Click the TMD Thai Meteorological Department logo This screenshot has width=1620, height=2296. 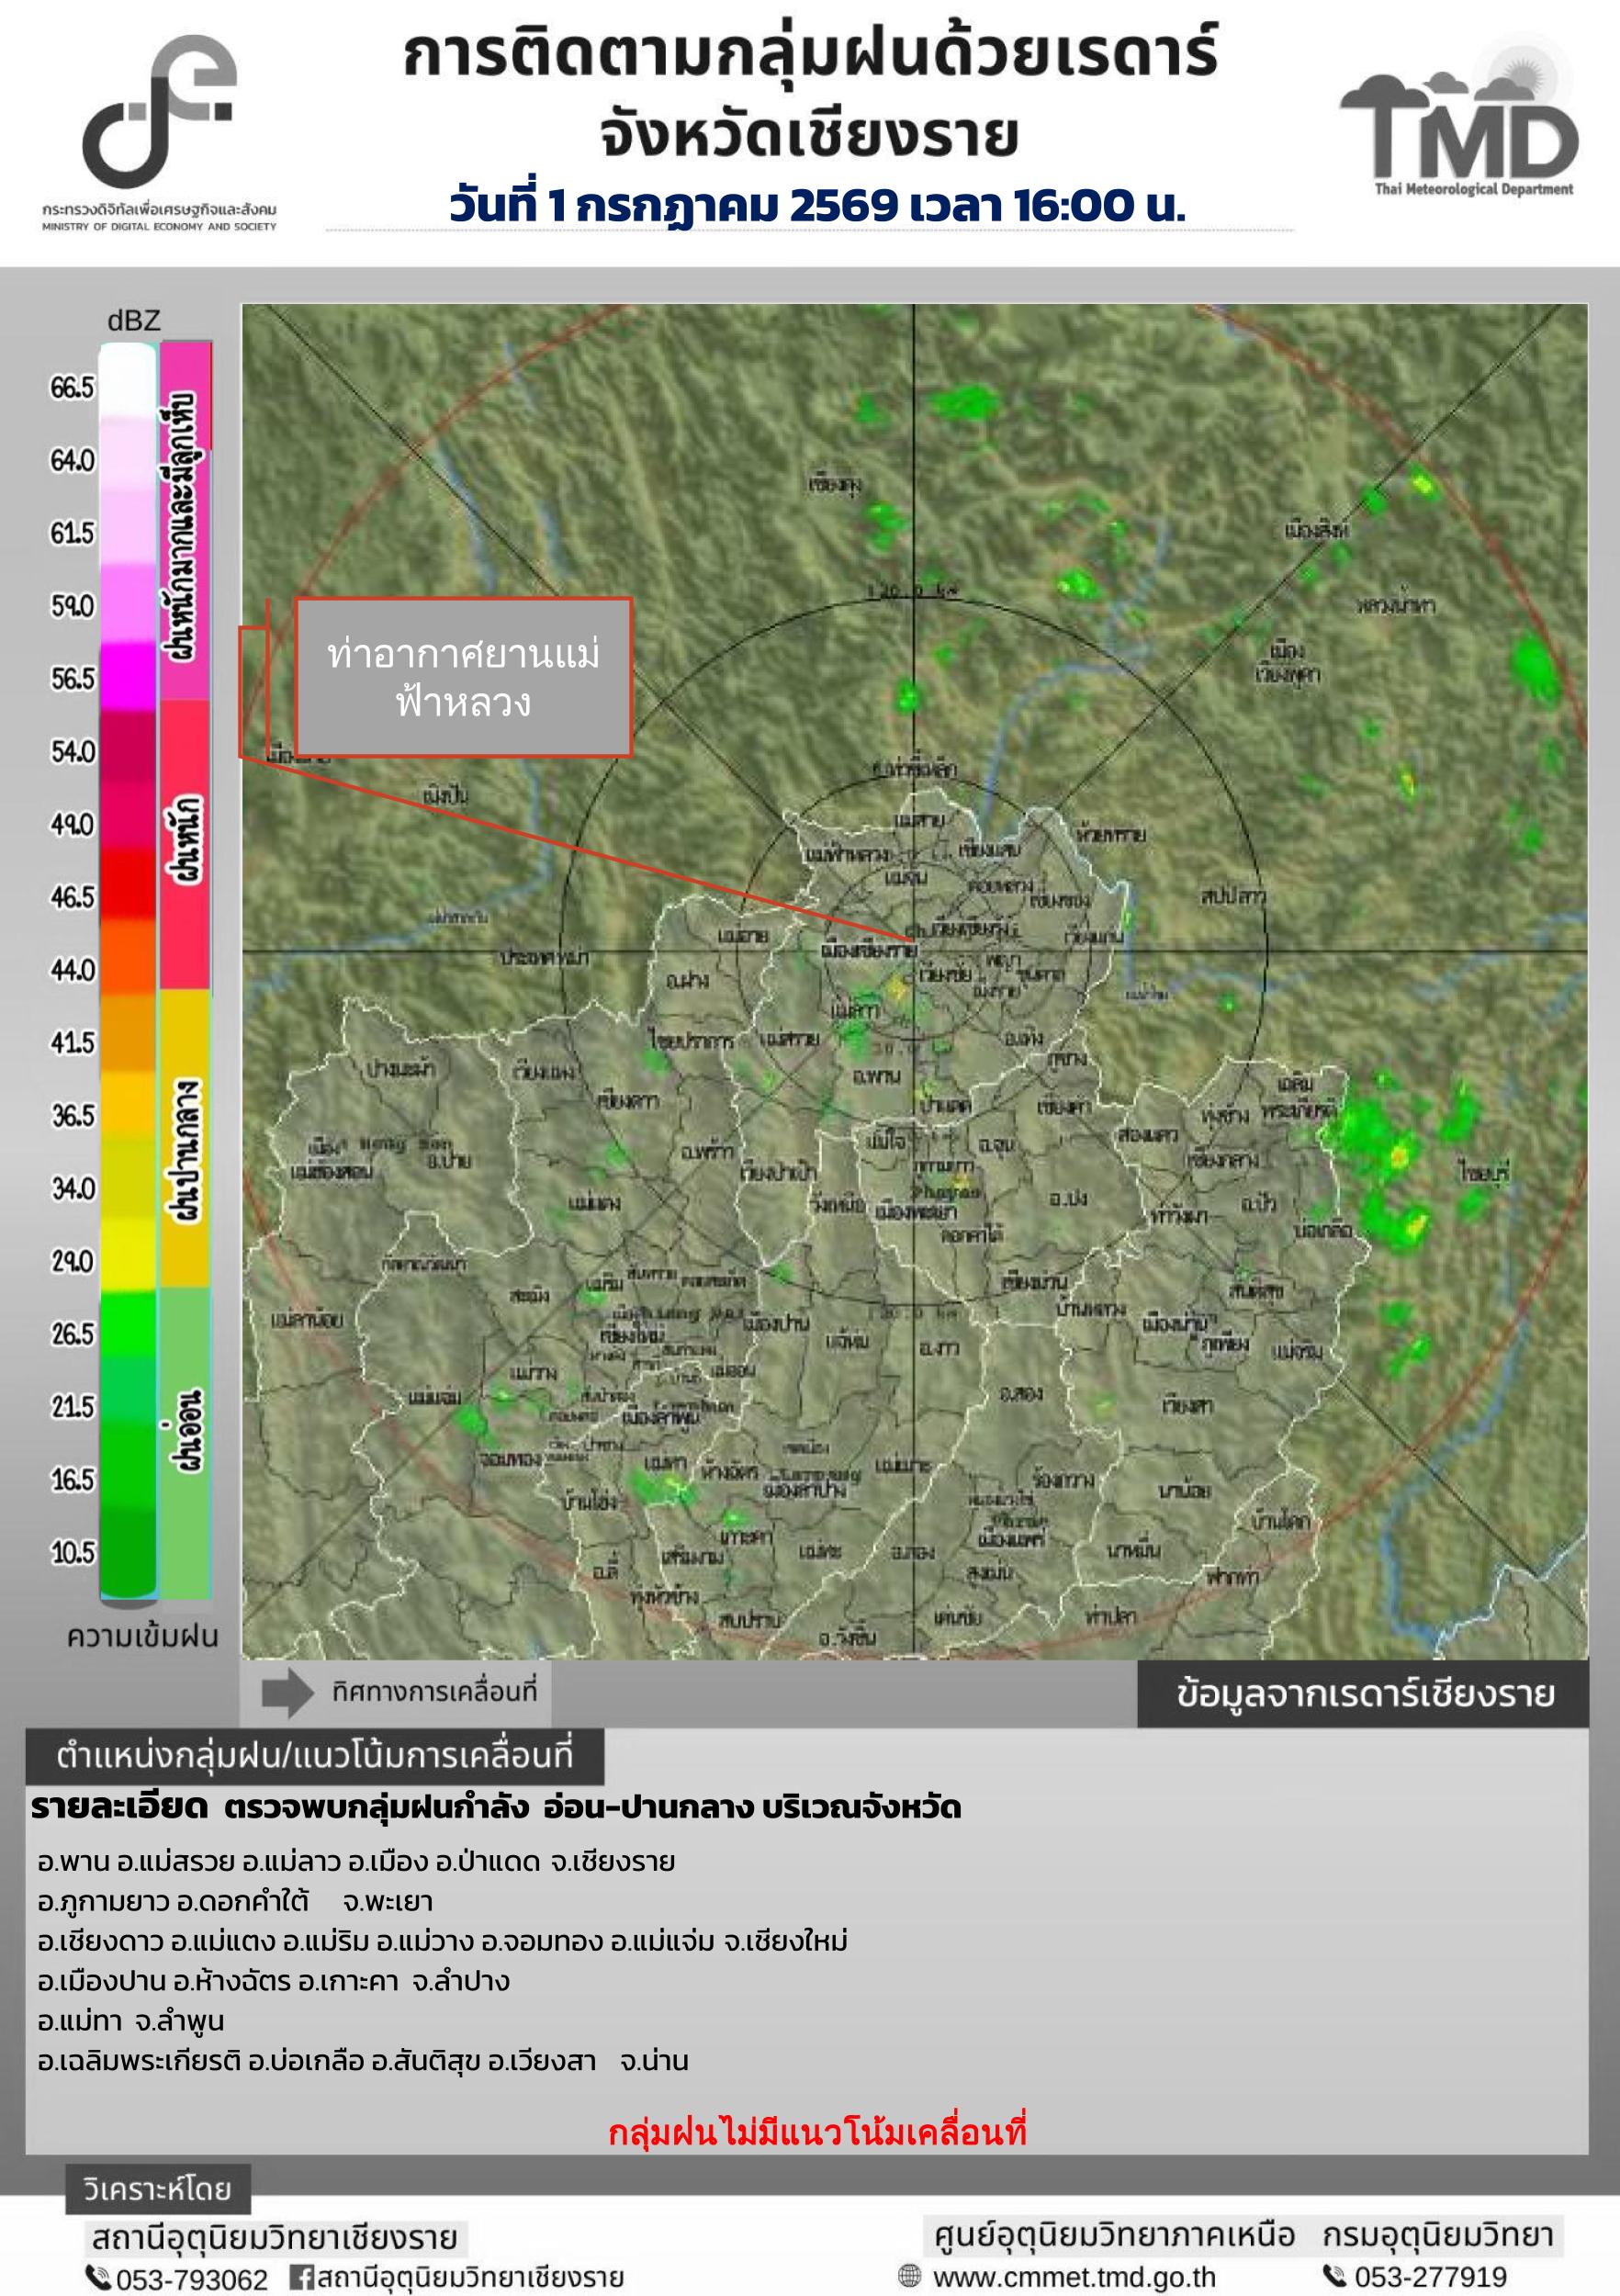click(x=1459, y=121)
